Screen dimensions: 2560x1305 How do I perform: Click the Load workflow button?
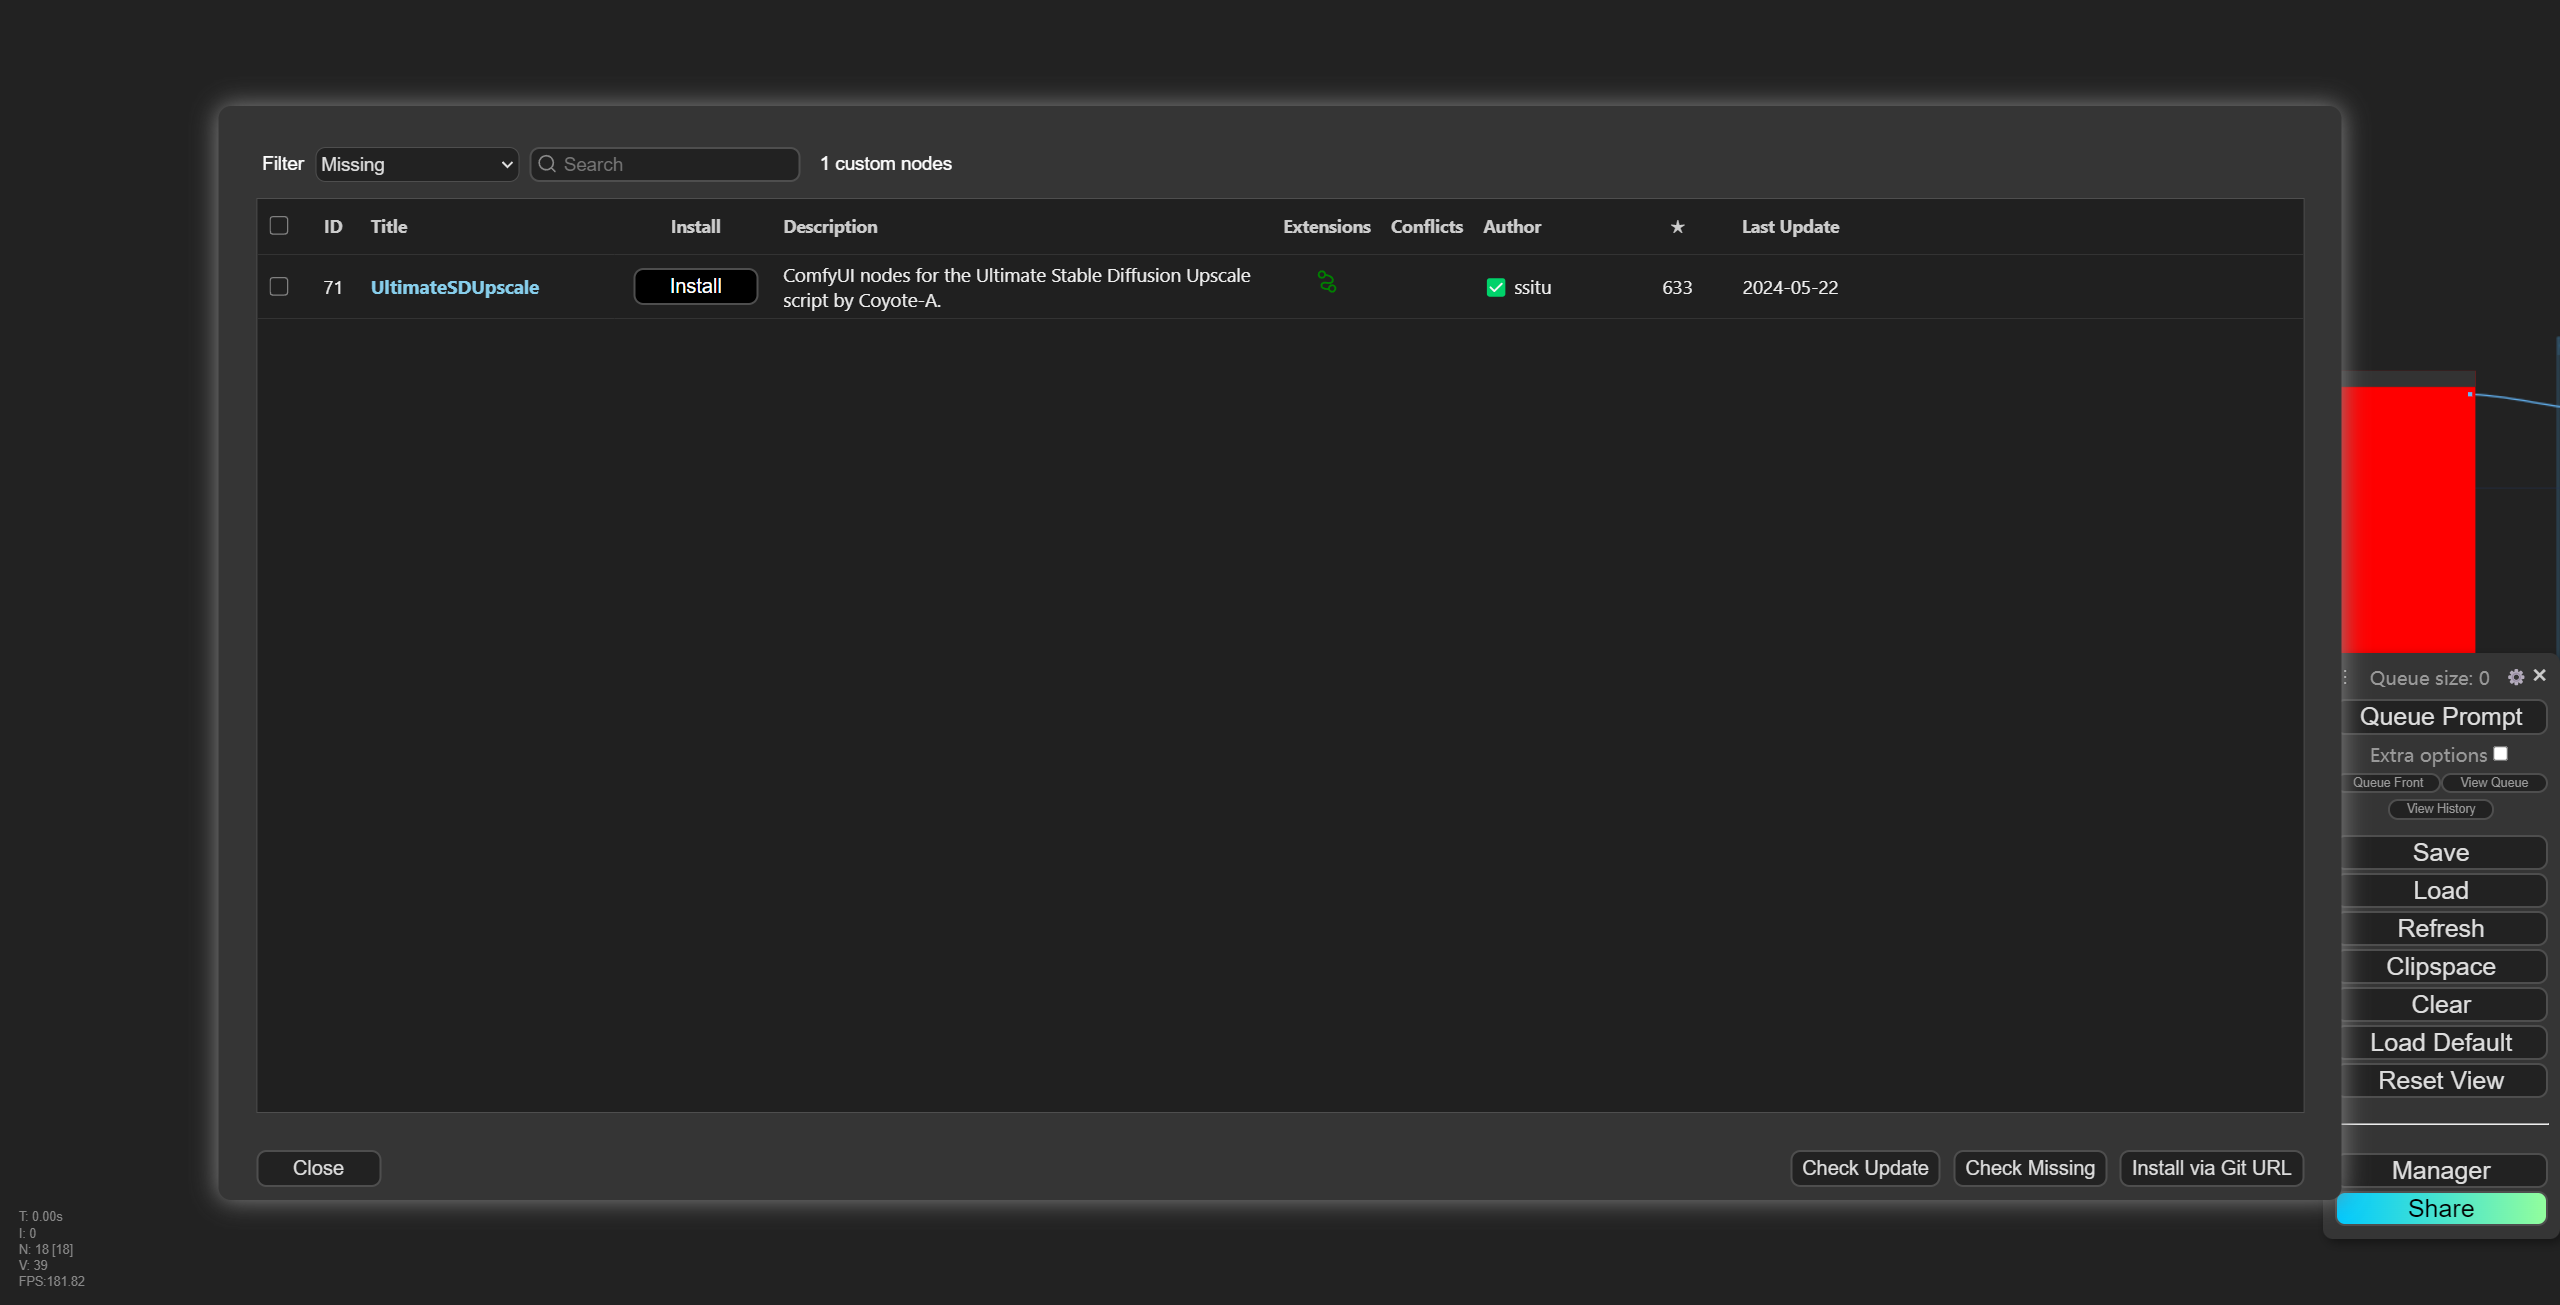click(2441, 891)
